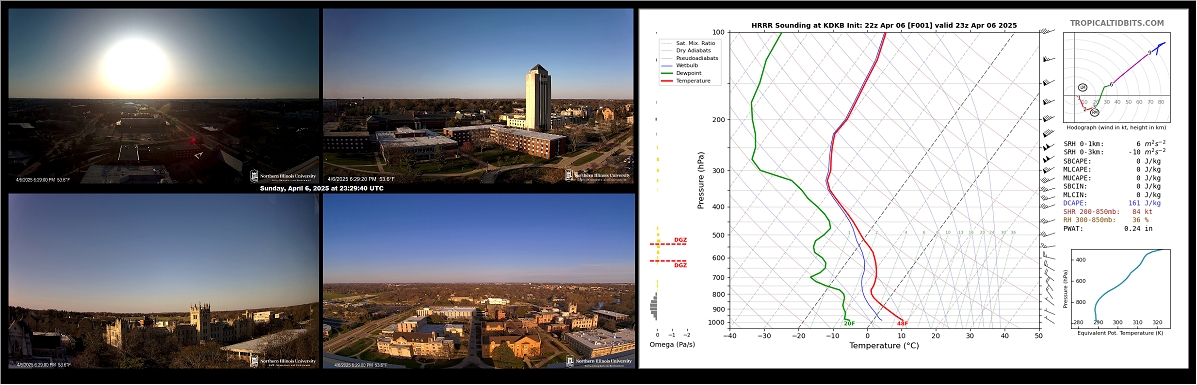The width and height of the screenshot is (1197, 385).
Task: Click the red 48F surface temperature label
Action: pyautogui.click(x=902, y=323)
